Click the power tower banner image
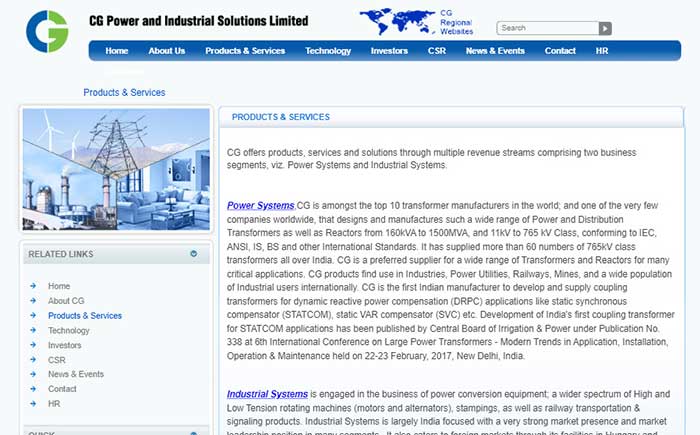 (x=116, y=169)
